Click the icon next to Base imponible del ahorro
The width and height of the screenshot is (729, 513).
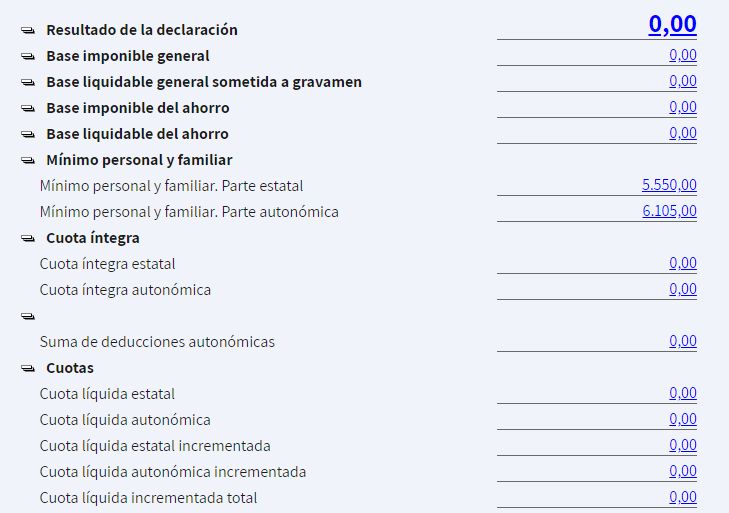(28, 109)
